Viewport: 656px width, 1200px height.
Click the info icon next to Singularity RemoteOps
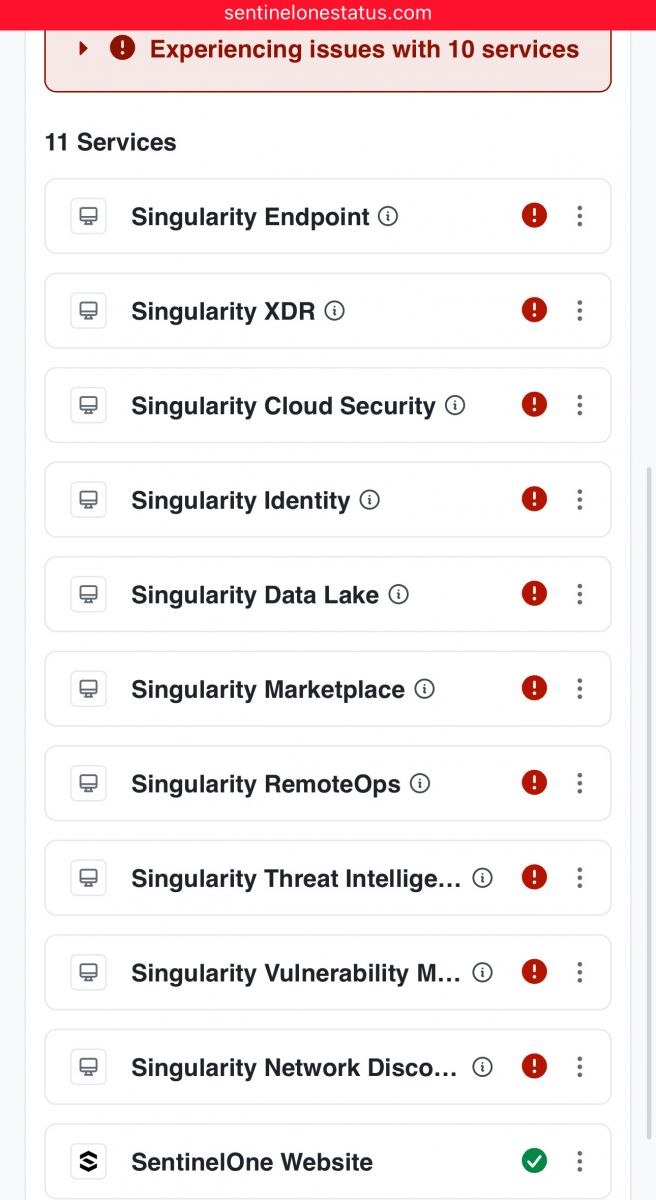point(421,783)
